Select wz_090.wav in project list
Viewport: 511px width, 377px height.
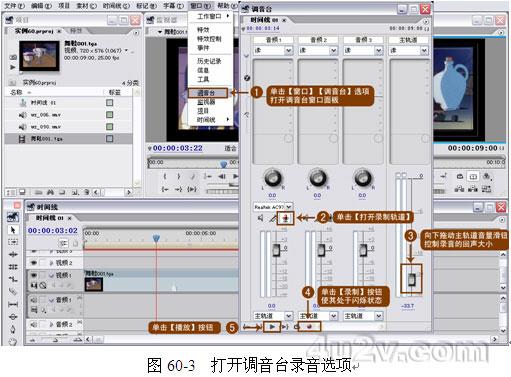click(68, 127)
